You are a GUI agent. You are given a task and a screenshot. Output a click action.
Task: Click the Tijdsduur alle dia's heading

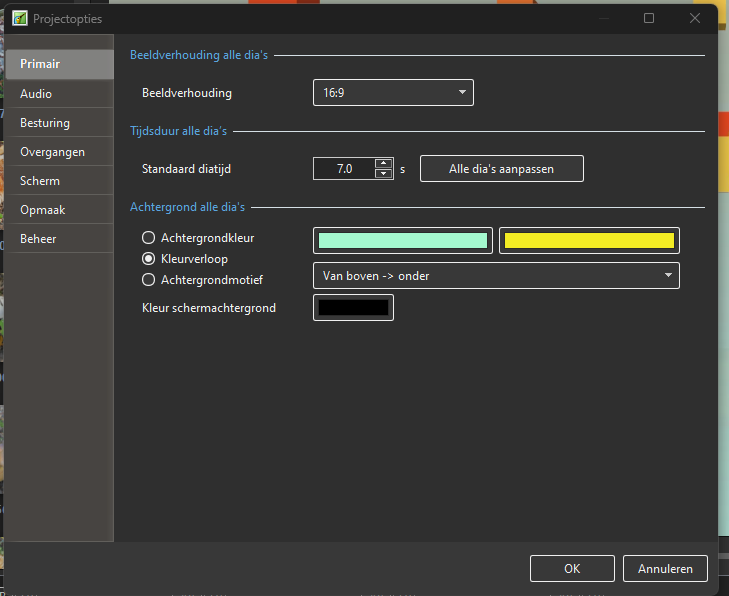(x=179, y=131)
